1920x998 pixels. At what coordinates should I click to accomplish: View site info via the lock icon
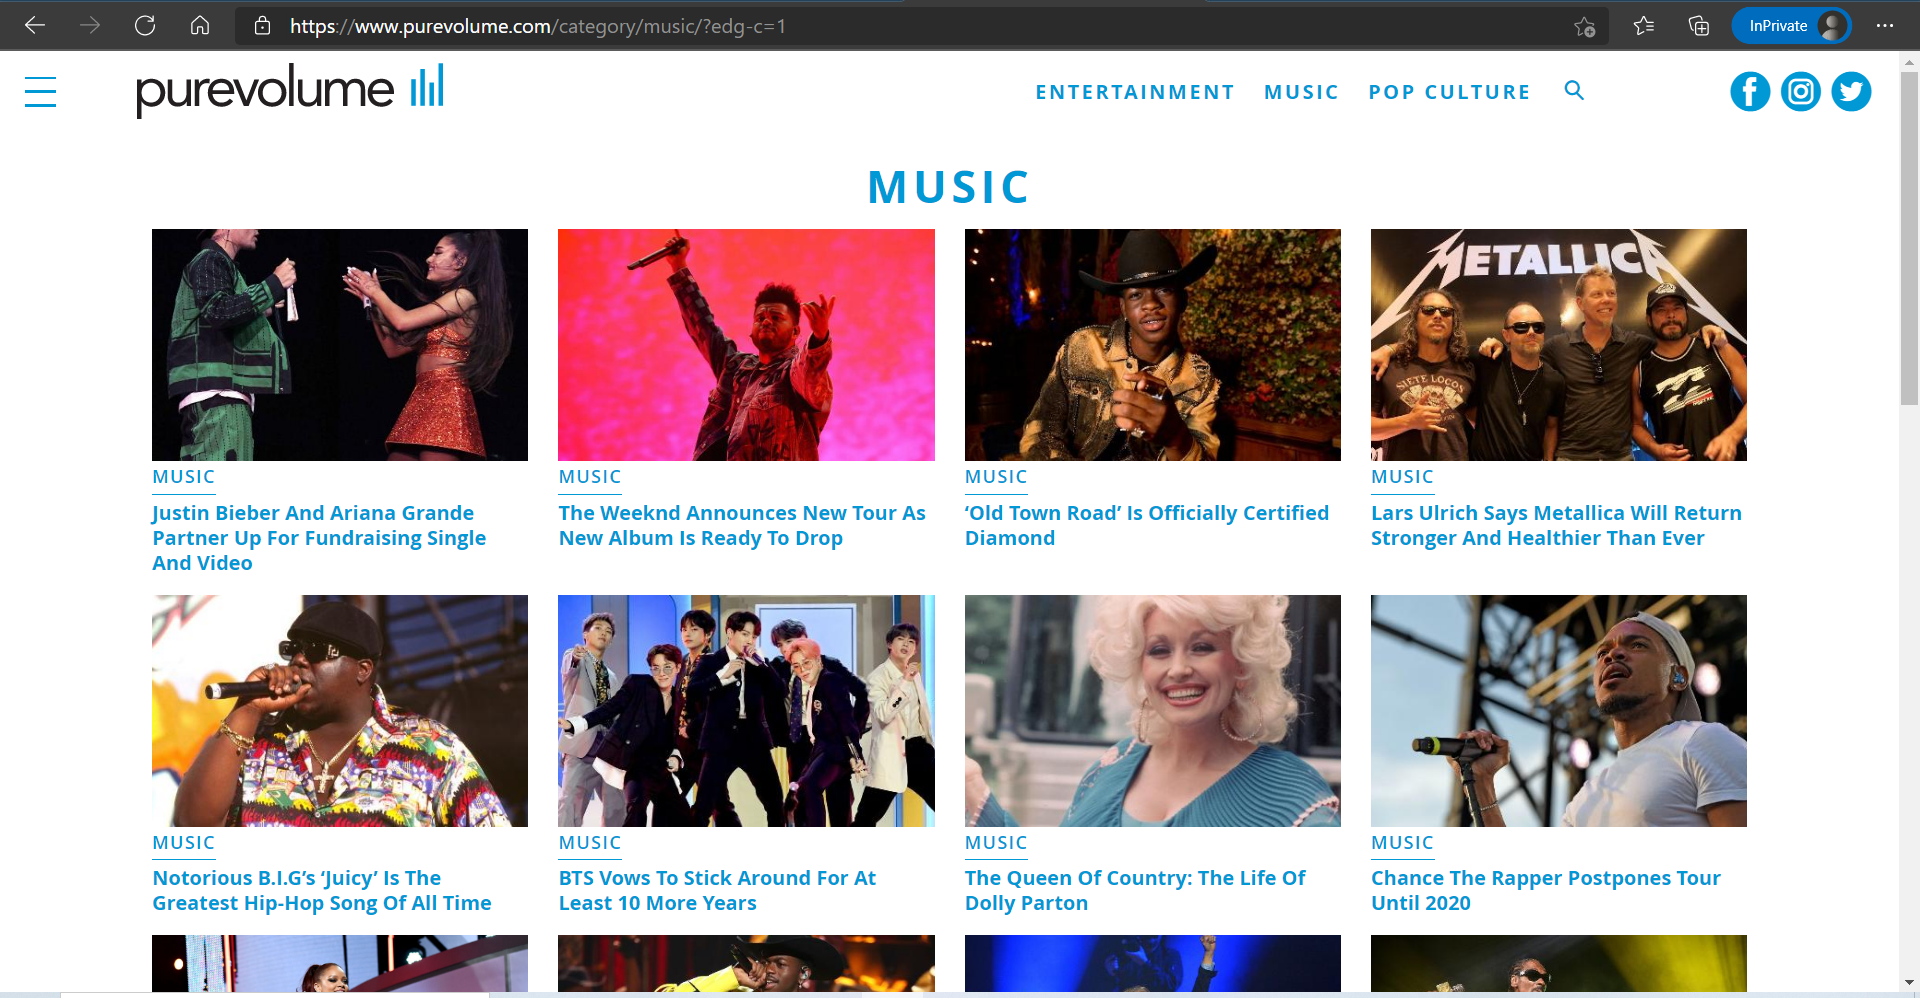point(262,26)
